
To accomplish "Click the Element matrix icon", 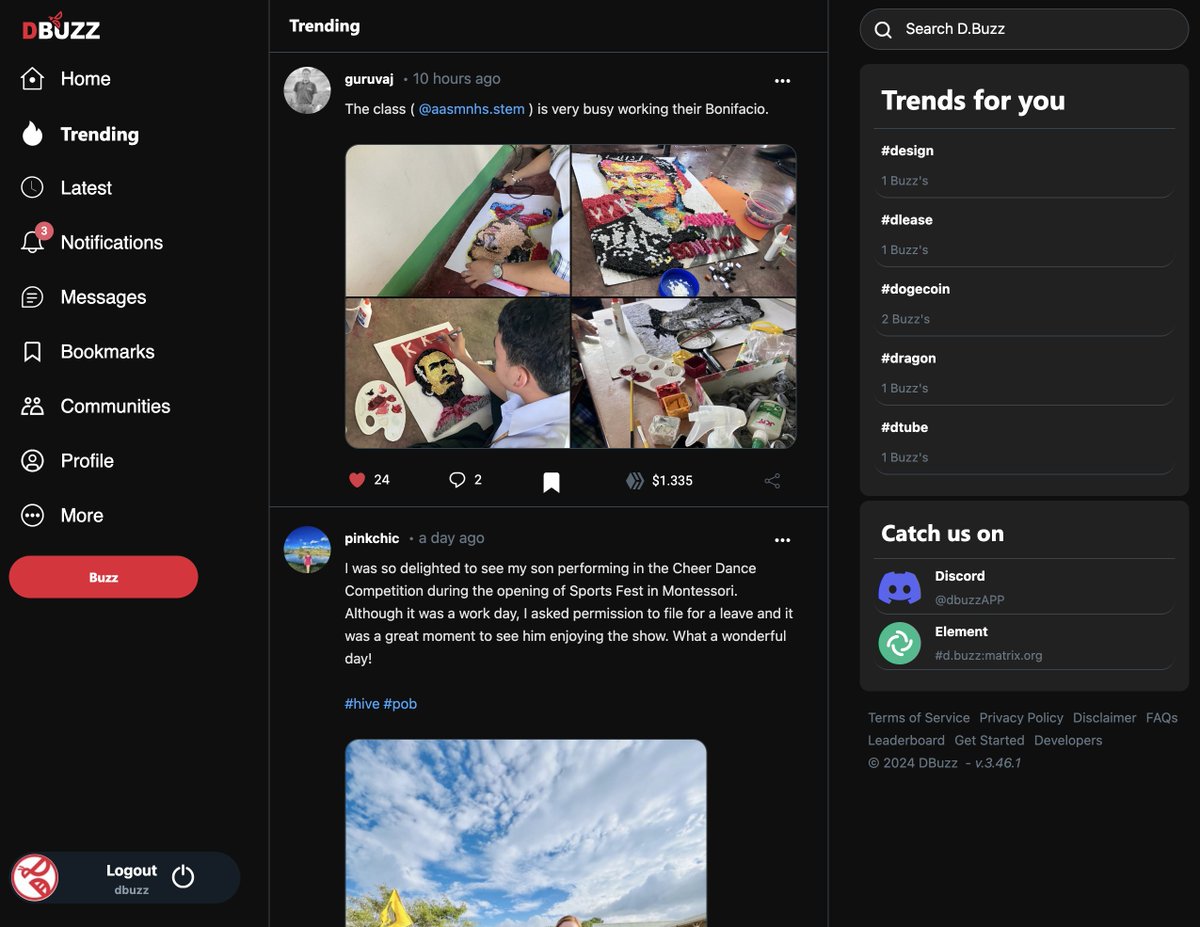I will tap(899, 644).
